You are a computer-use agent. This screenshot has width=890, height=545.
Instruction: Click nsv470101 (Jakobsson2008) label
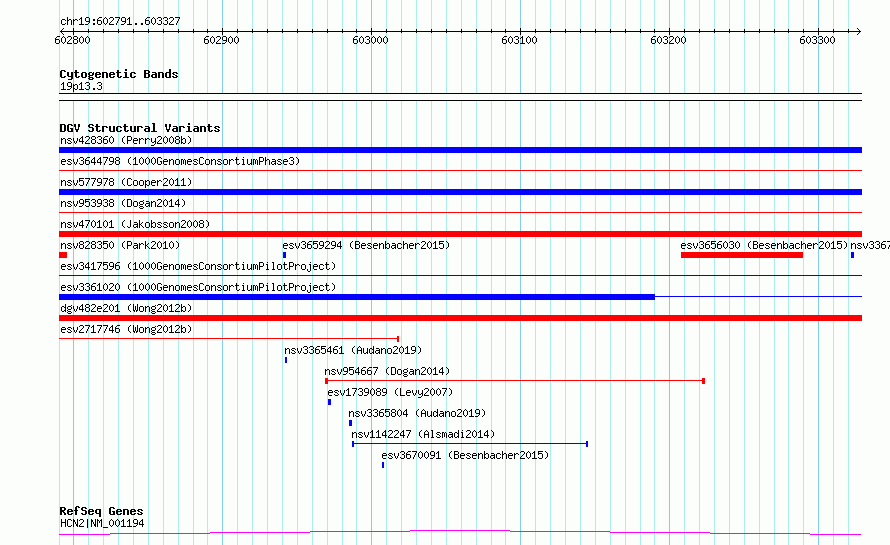click(135, 224)
